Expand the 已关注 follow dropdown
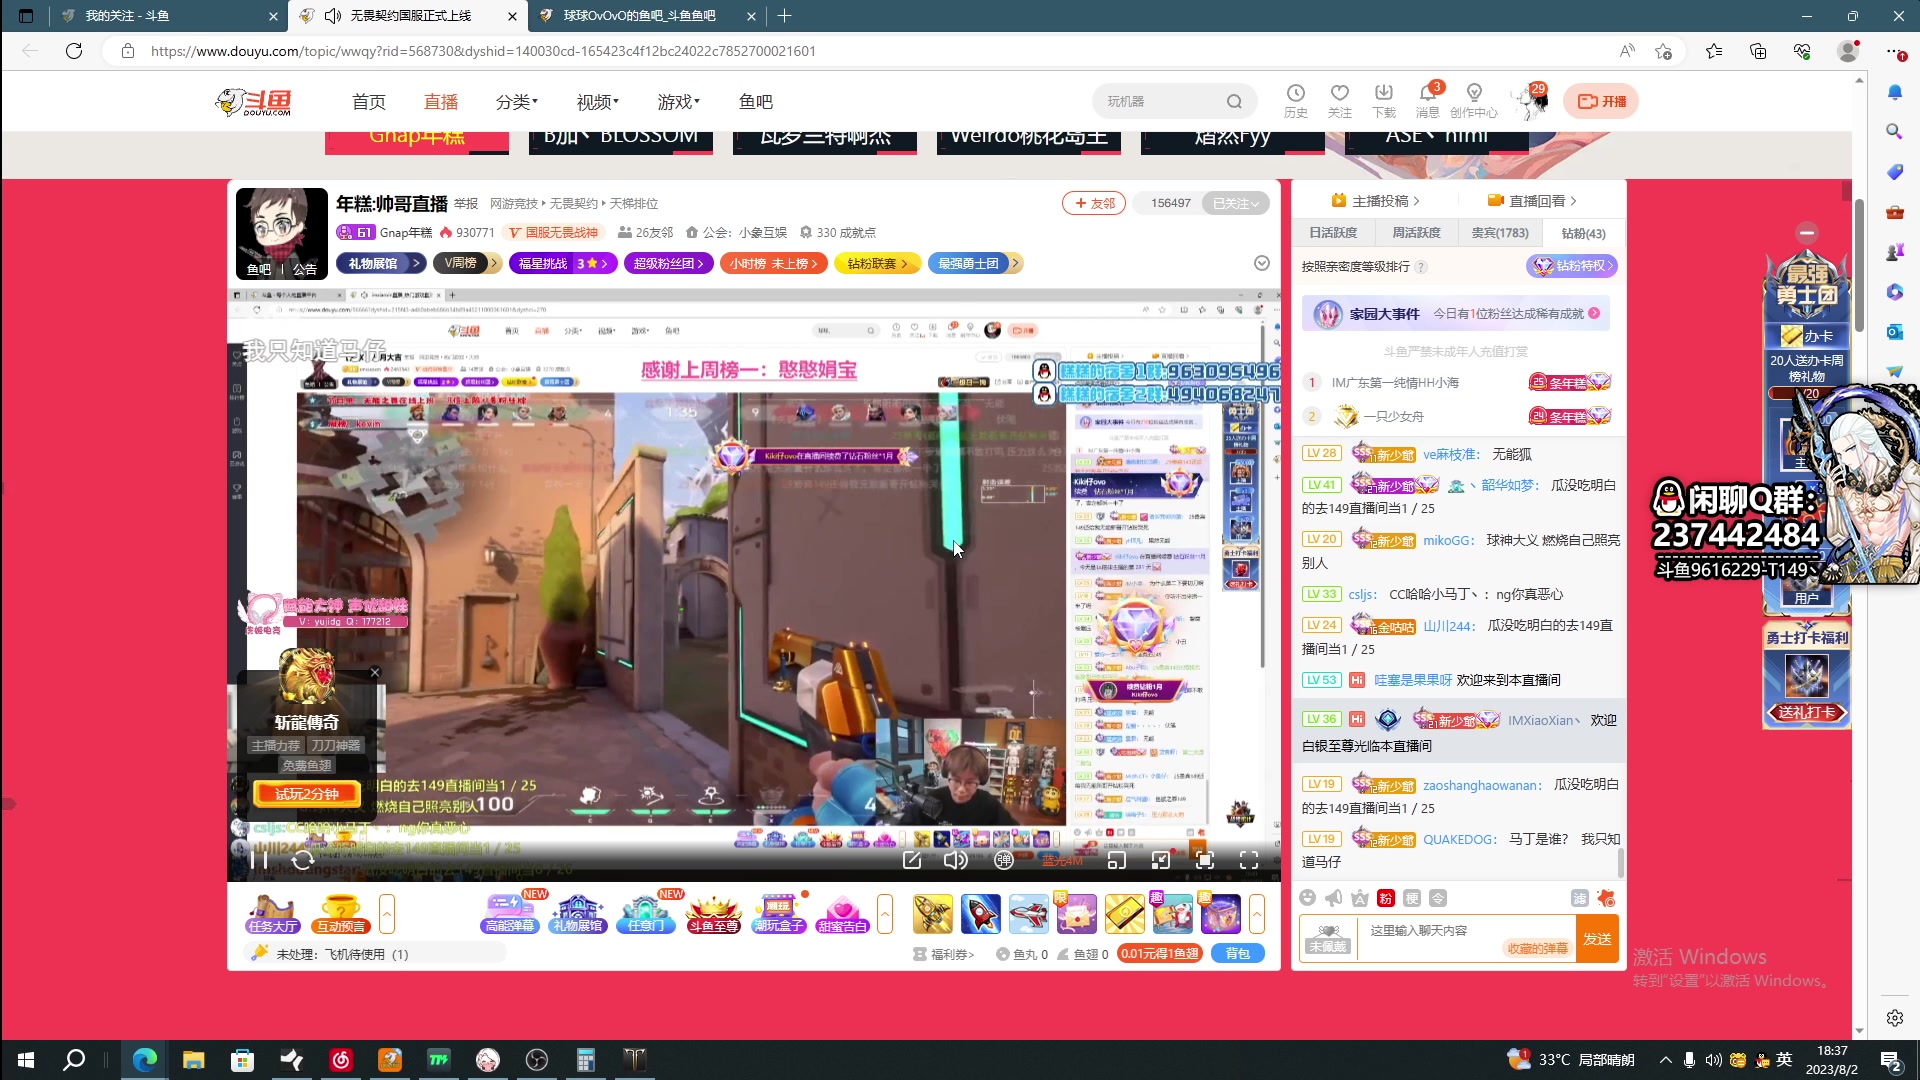 point(1236,203)
